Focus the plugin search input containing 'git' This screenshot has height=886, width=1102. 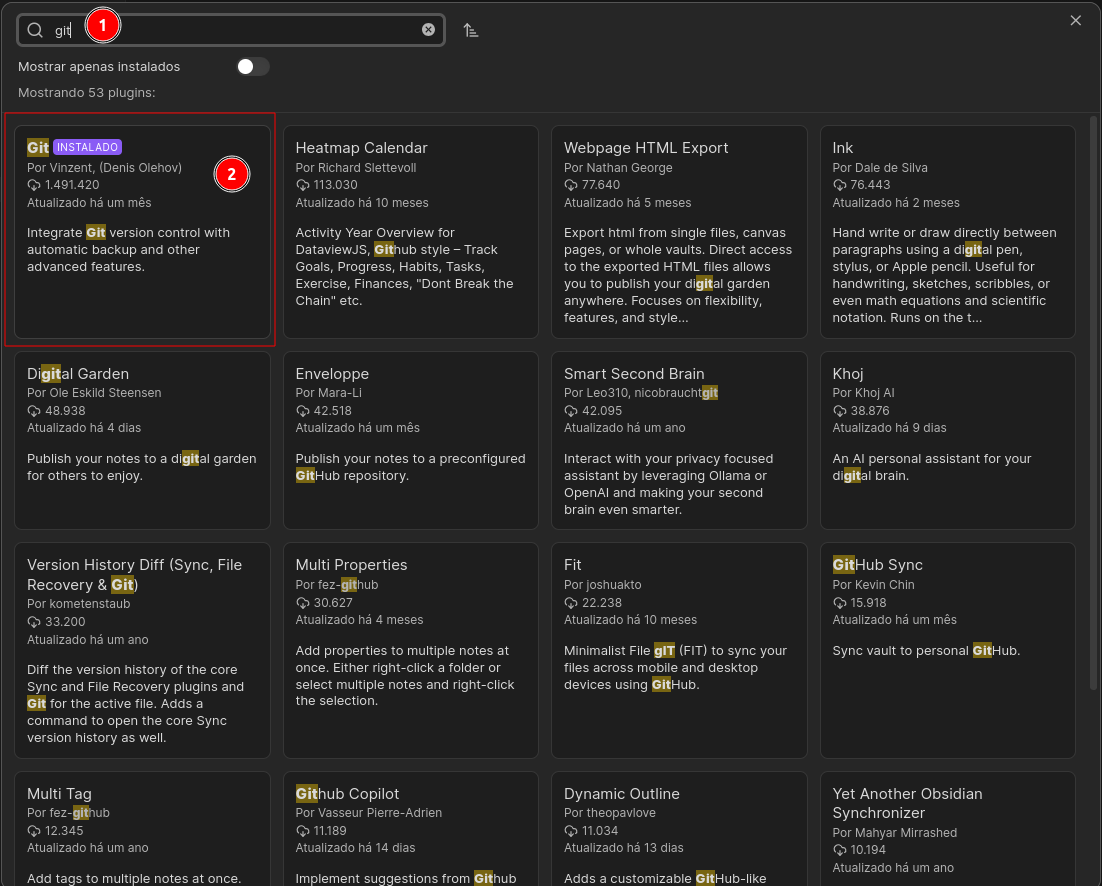231,30
